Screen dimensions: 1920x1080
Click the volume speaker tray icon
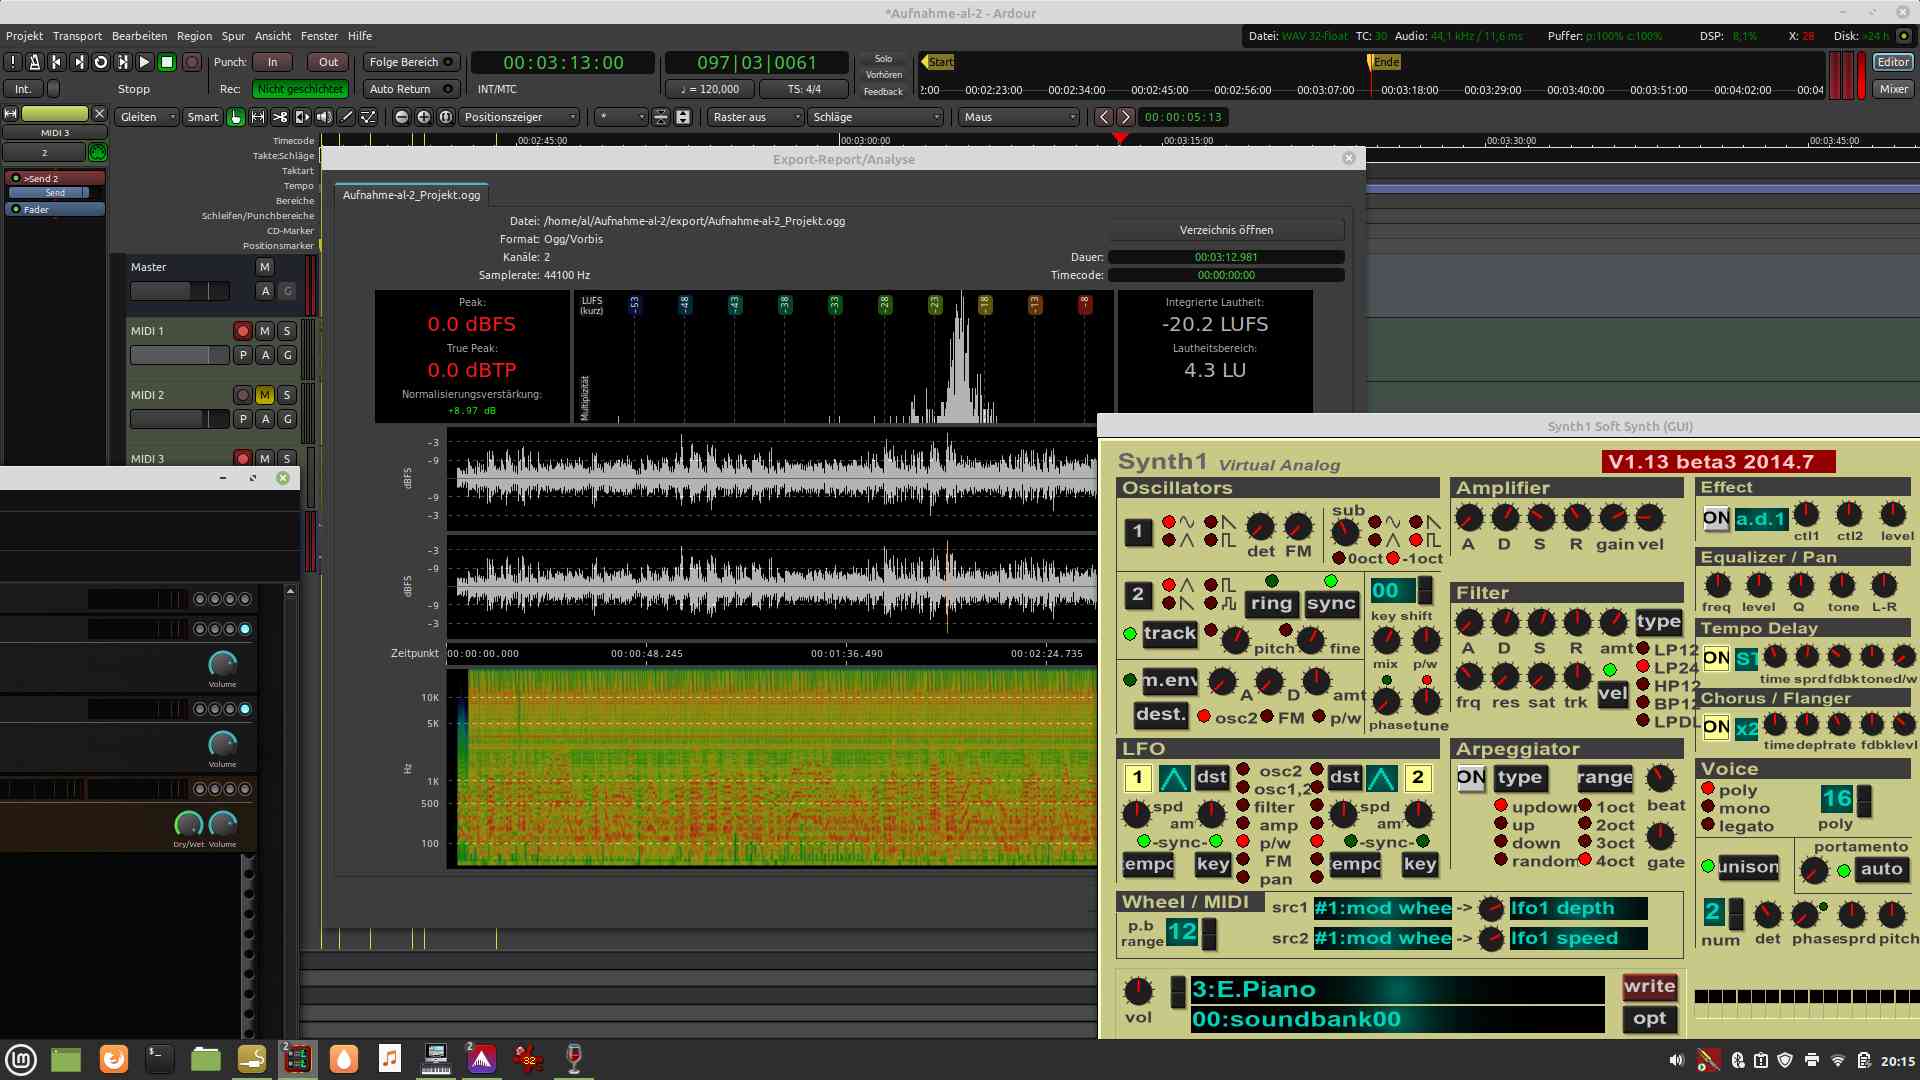point(1677,1060)
